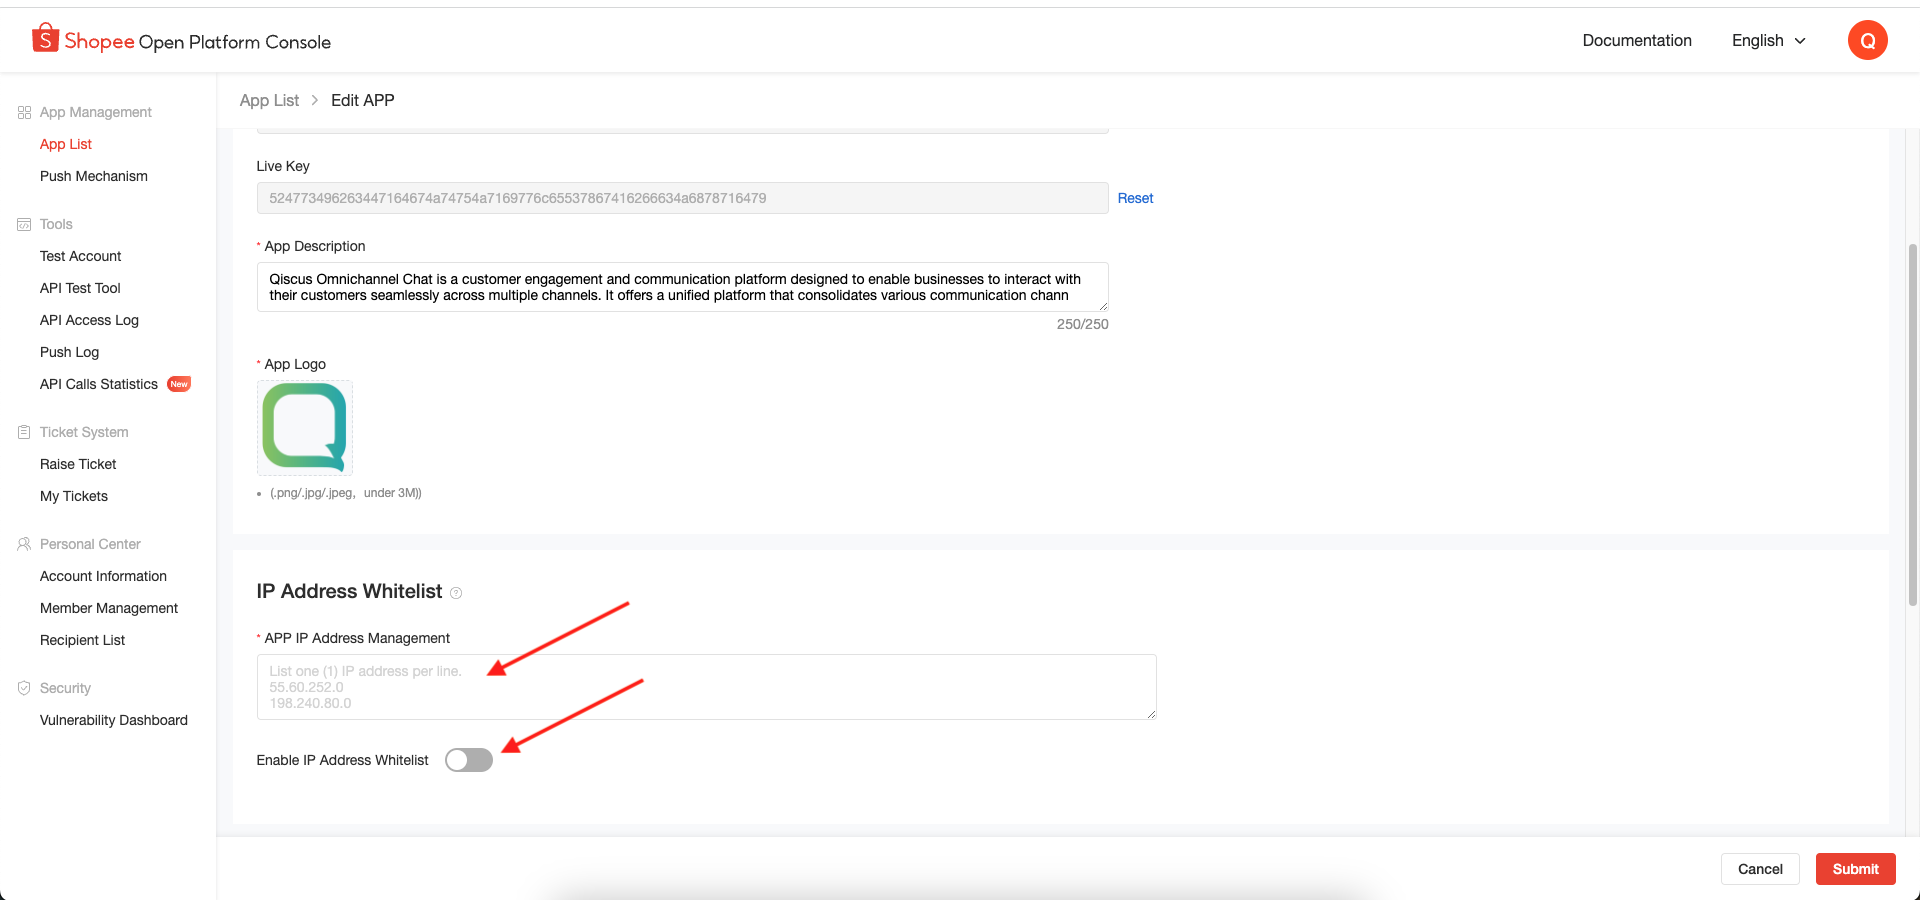Click Reset next to Live Key
Viewport: 1920px width, 900px height.
pyautogui.click(x=1135, y=198)
